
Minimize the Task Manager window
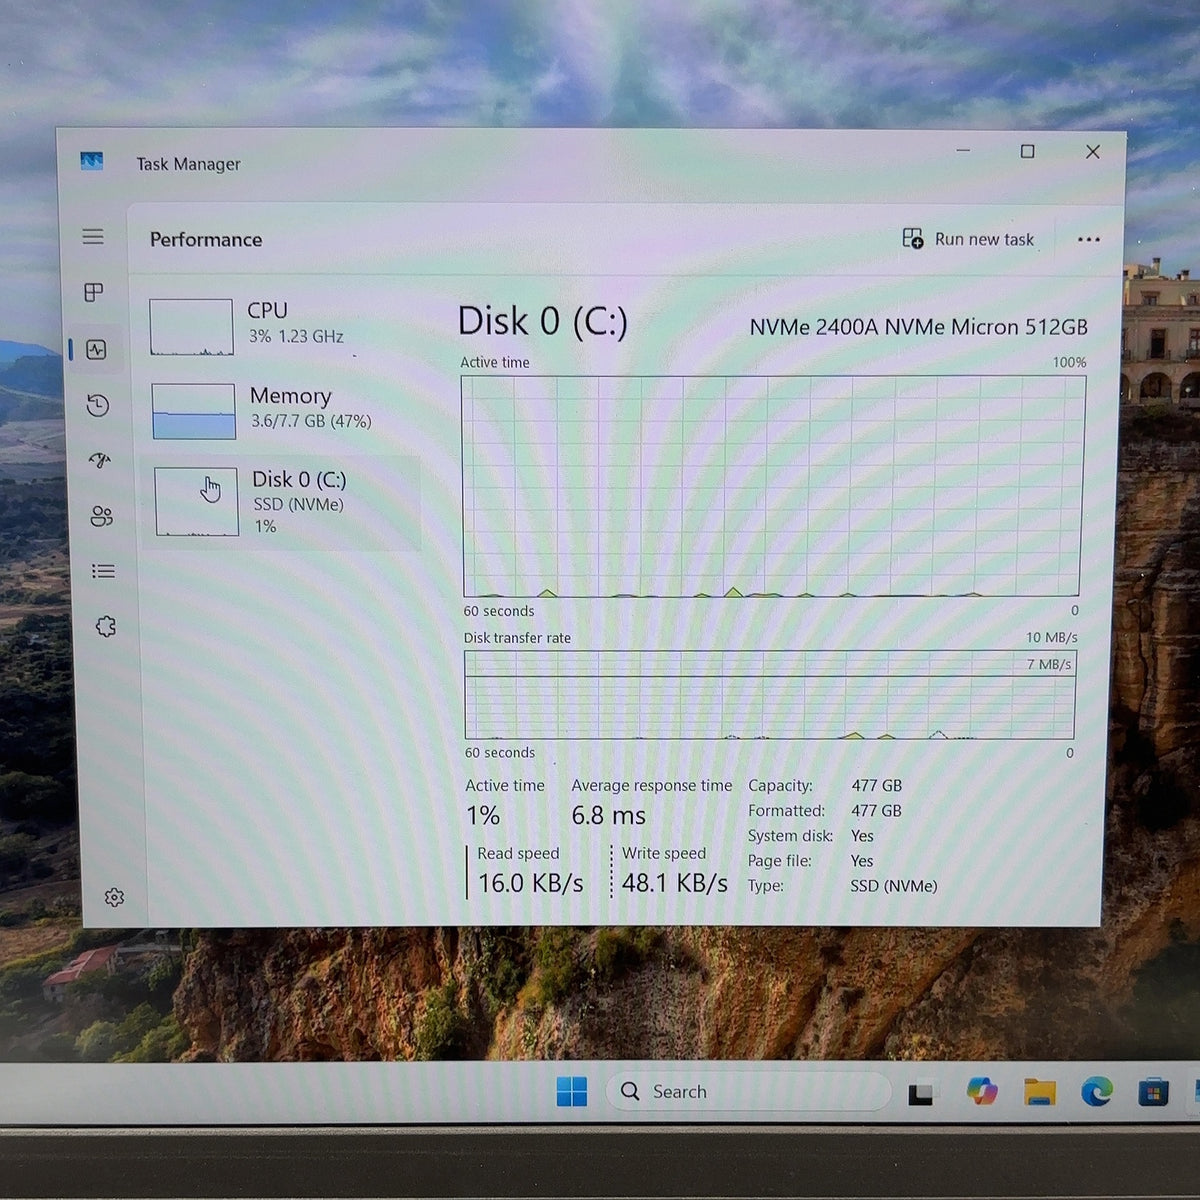(963, 150)
